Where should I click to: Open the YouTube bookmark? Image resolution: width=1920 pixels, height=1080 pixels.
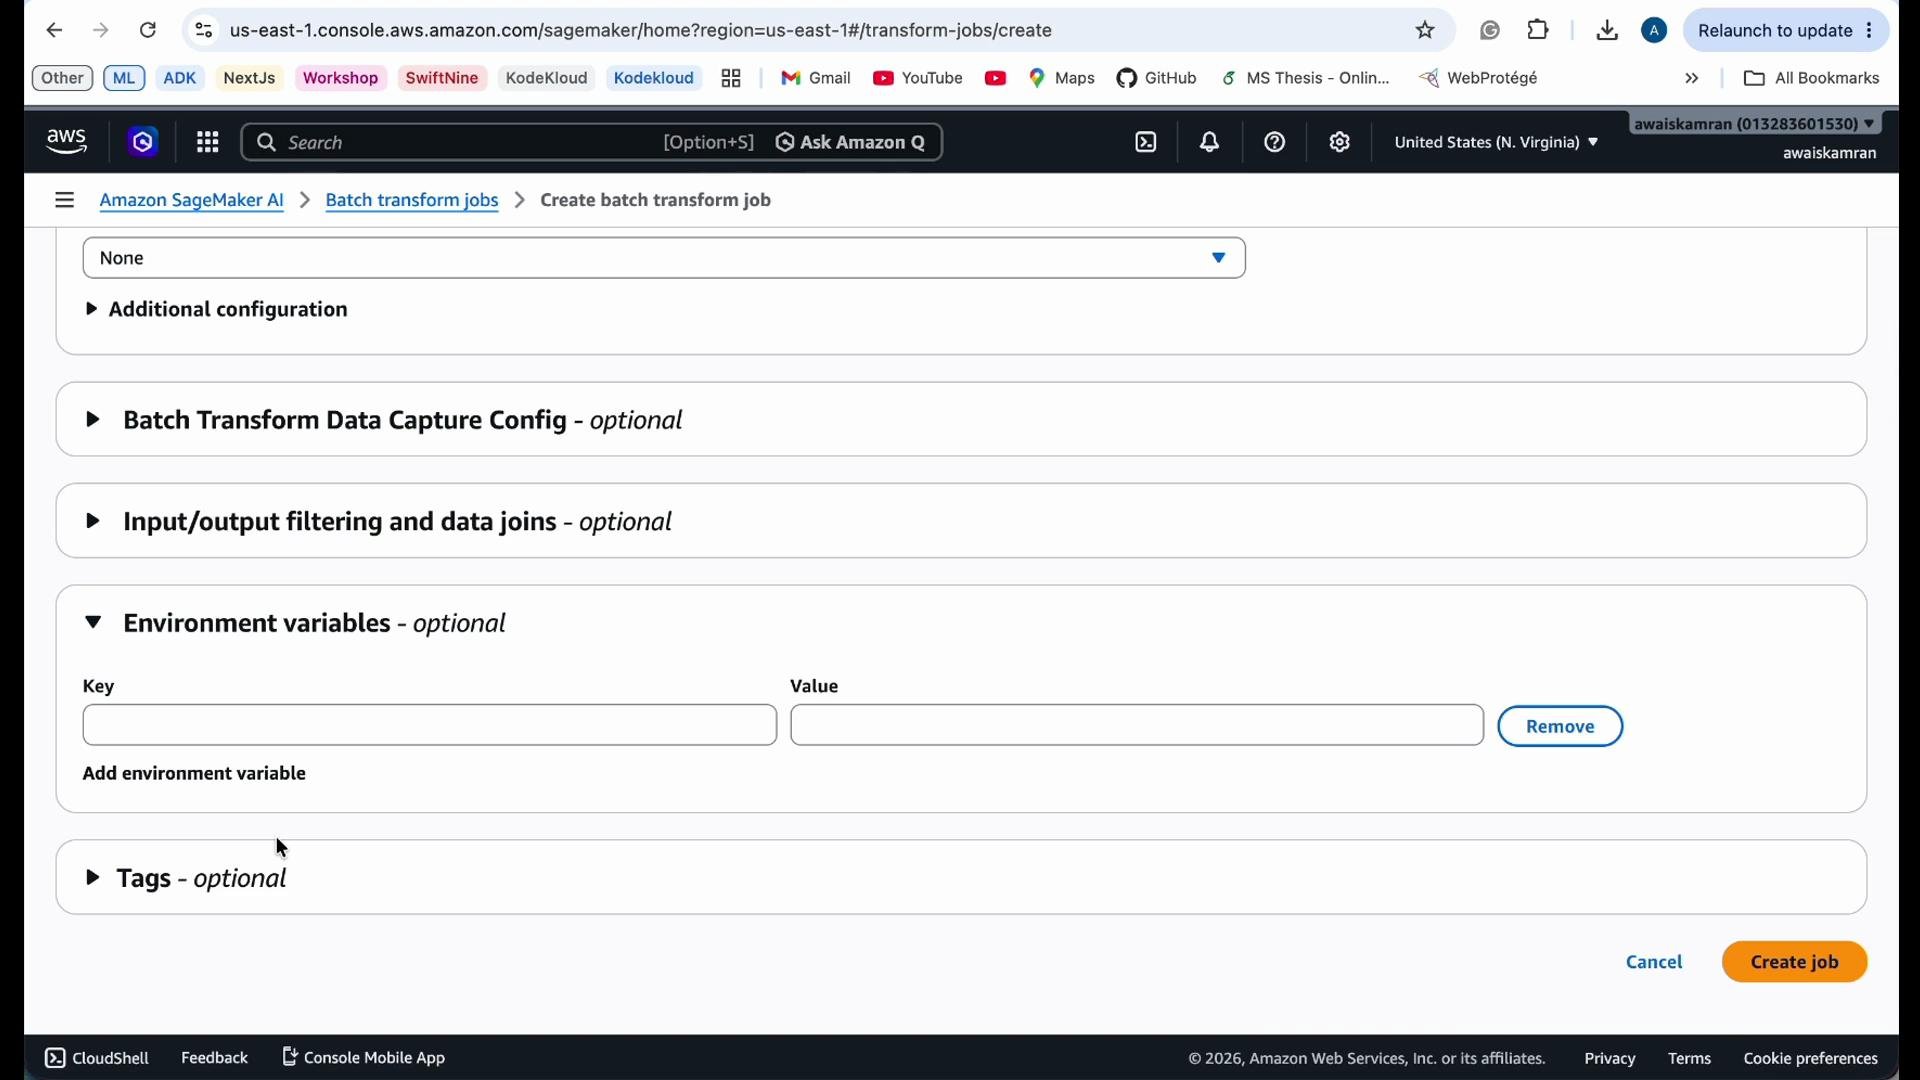pos(918,79)
